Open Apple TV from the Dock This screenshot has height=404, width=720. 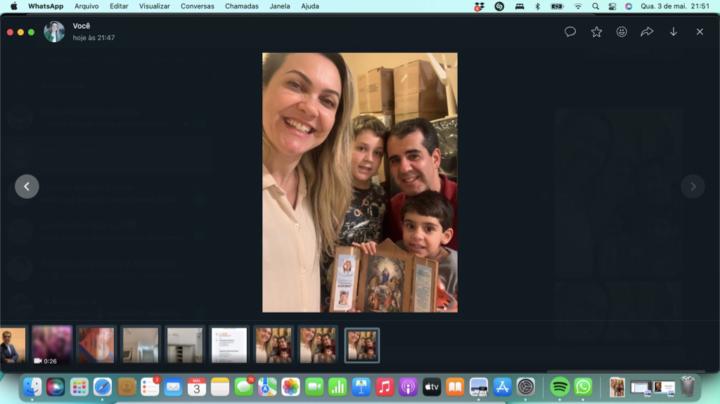(x=431, y=387)
